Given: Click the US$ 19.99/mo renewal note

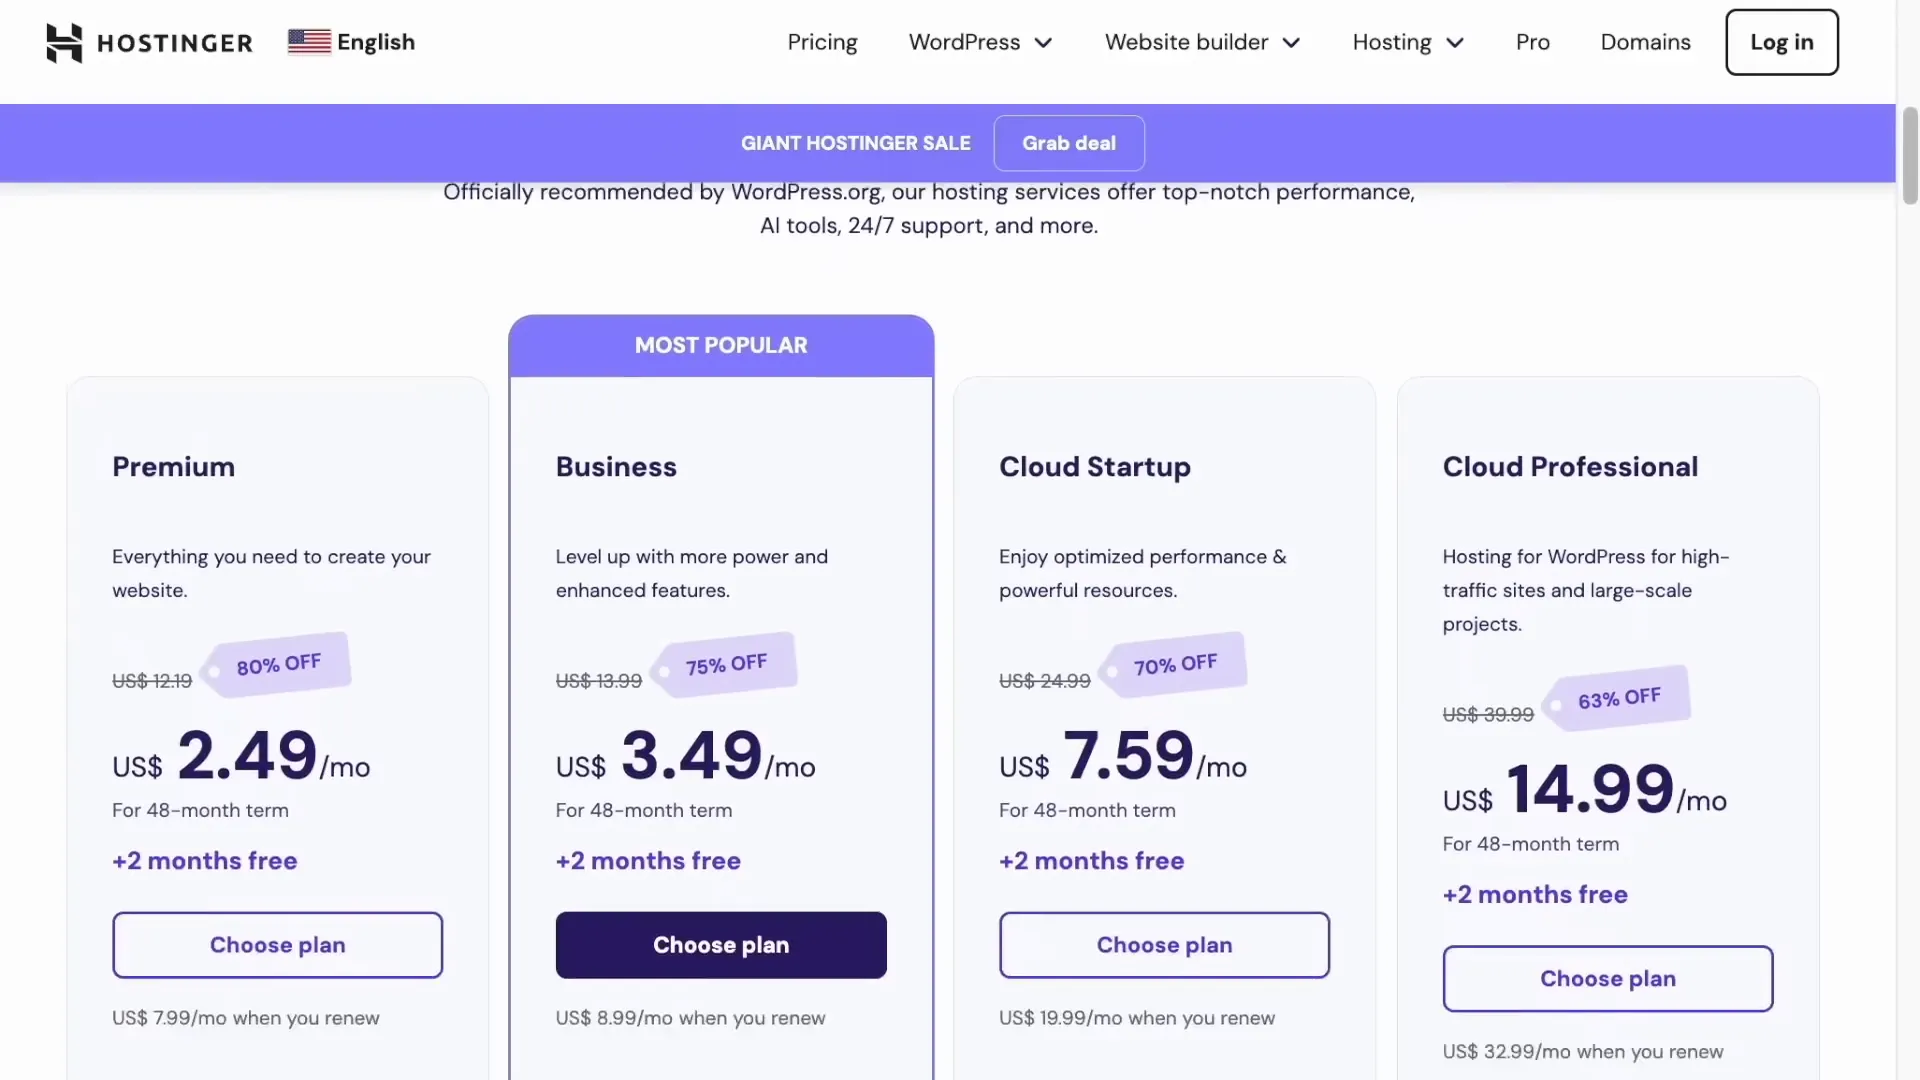Looking at the screenshot, I should (x=1137, y=1018).
